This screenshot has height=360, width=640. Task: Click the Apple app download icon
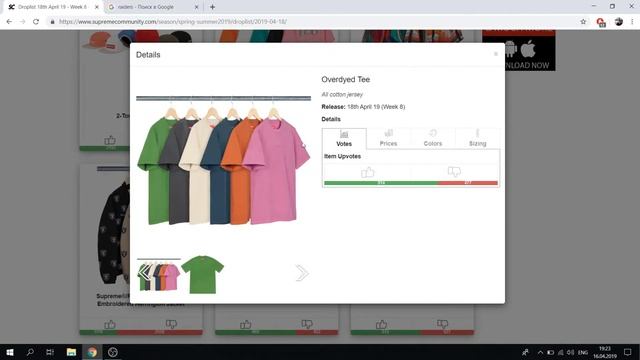point(528,49)
